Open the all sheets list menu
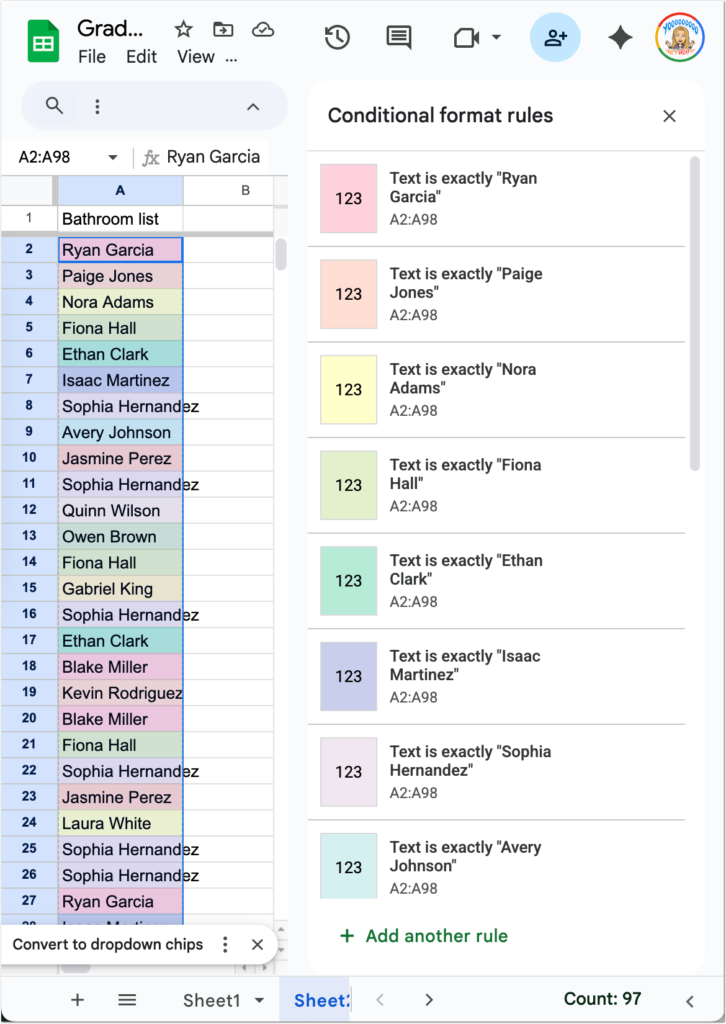Viewport: 726px width, 1024px height. 127,999
